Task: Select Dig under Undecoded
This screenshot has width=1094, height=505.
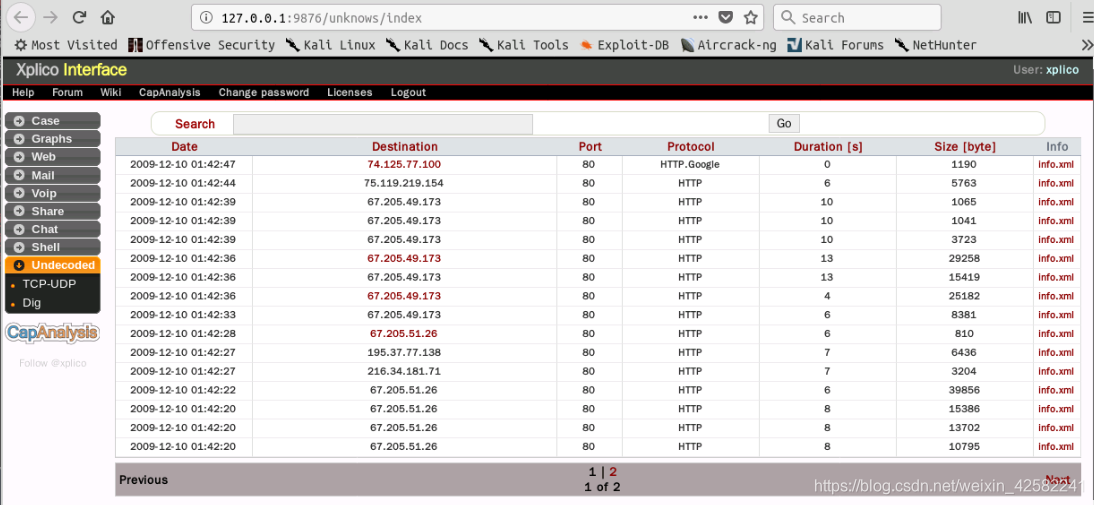Action: [x=31, y=303]
